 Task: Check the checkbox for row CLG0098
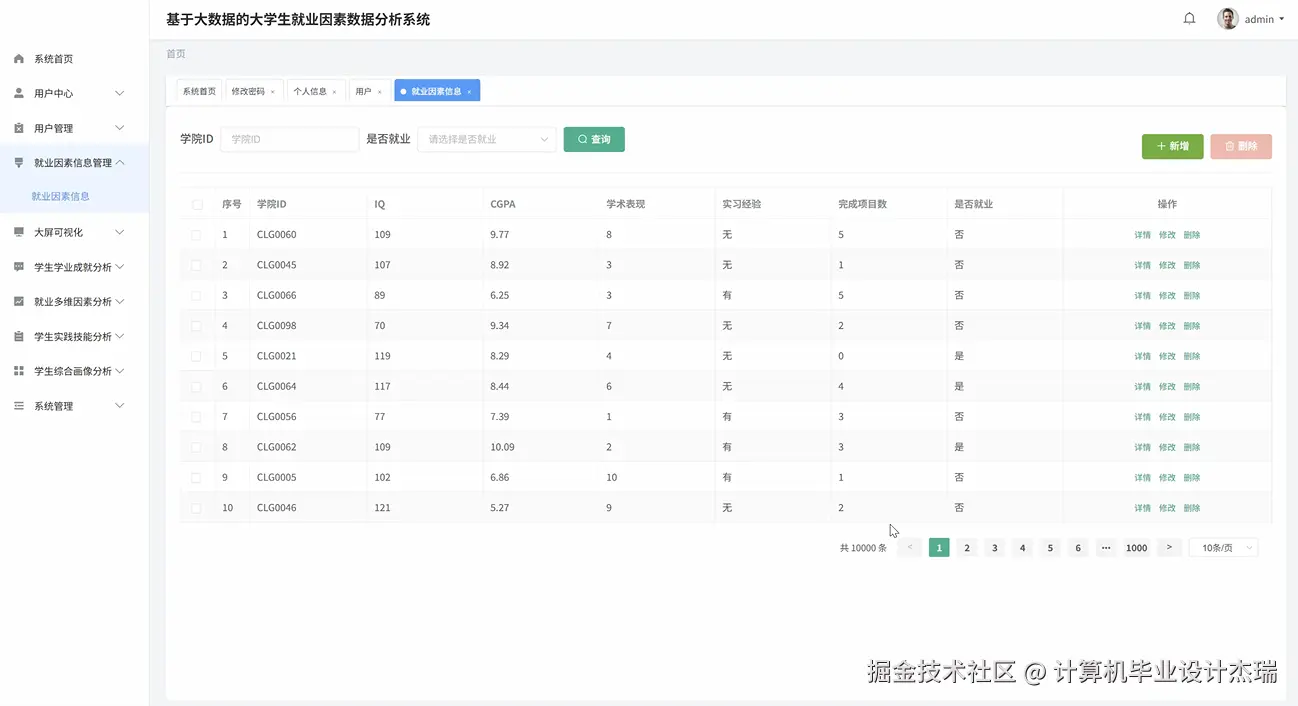coord(196,326)
